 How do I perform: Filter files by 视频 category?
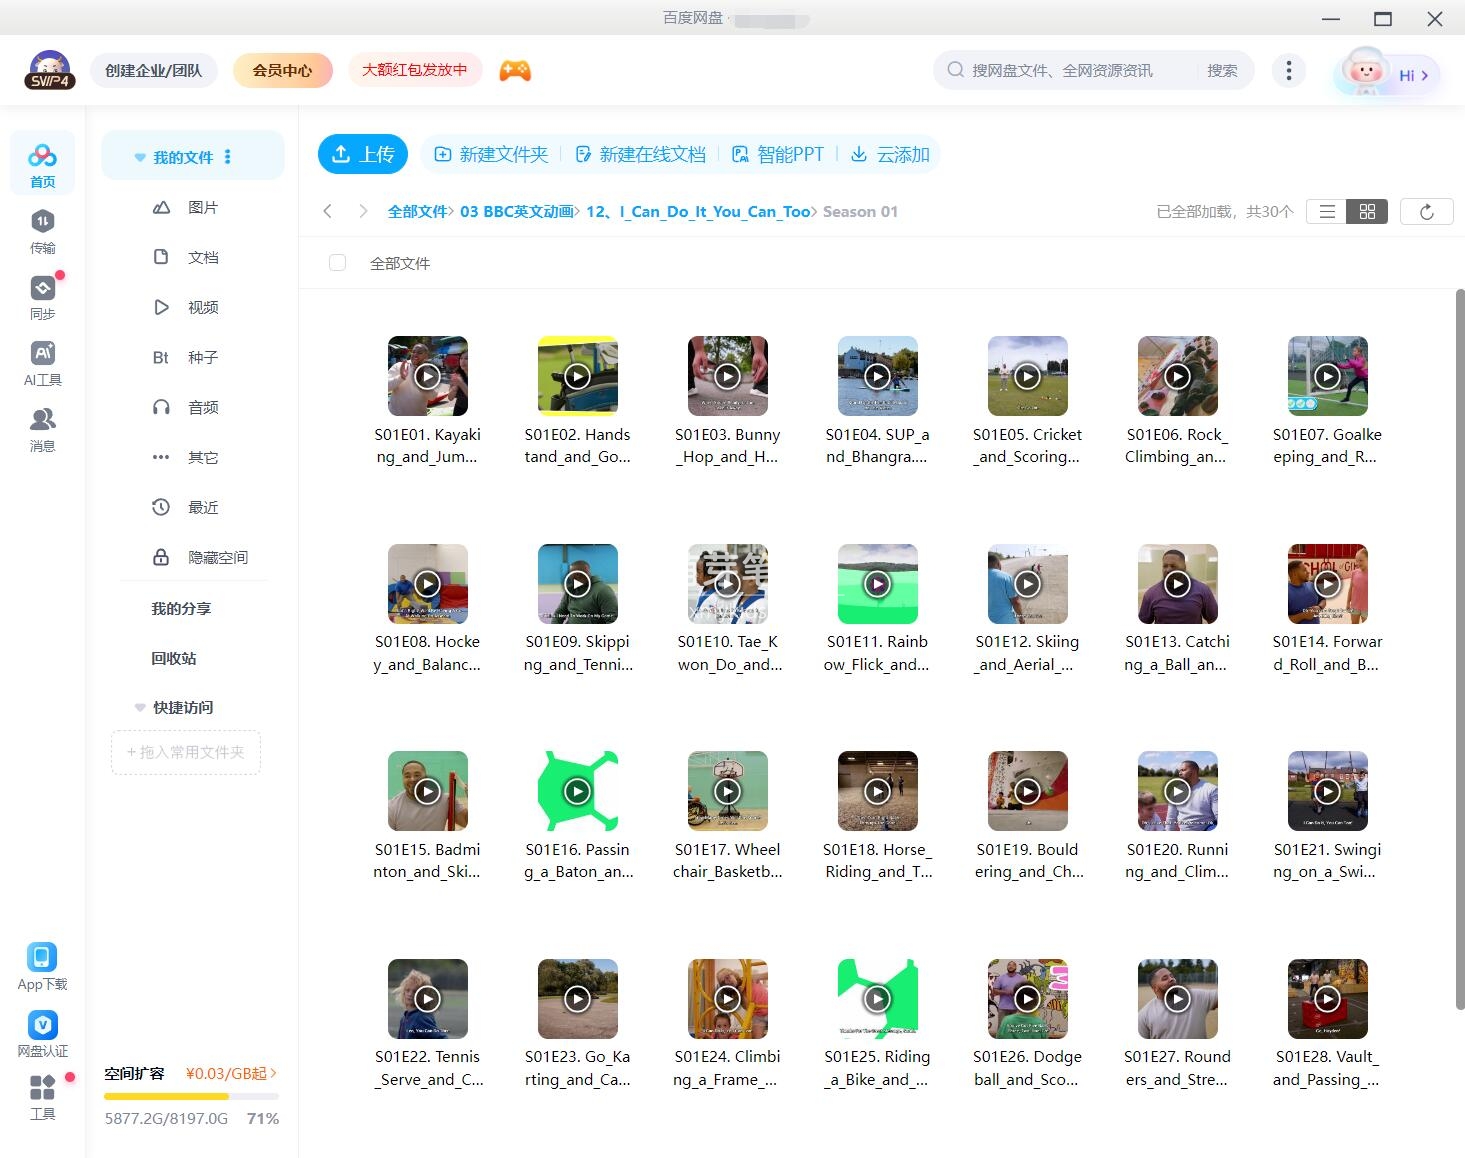202,307
